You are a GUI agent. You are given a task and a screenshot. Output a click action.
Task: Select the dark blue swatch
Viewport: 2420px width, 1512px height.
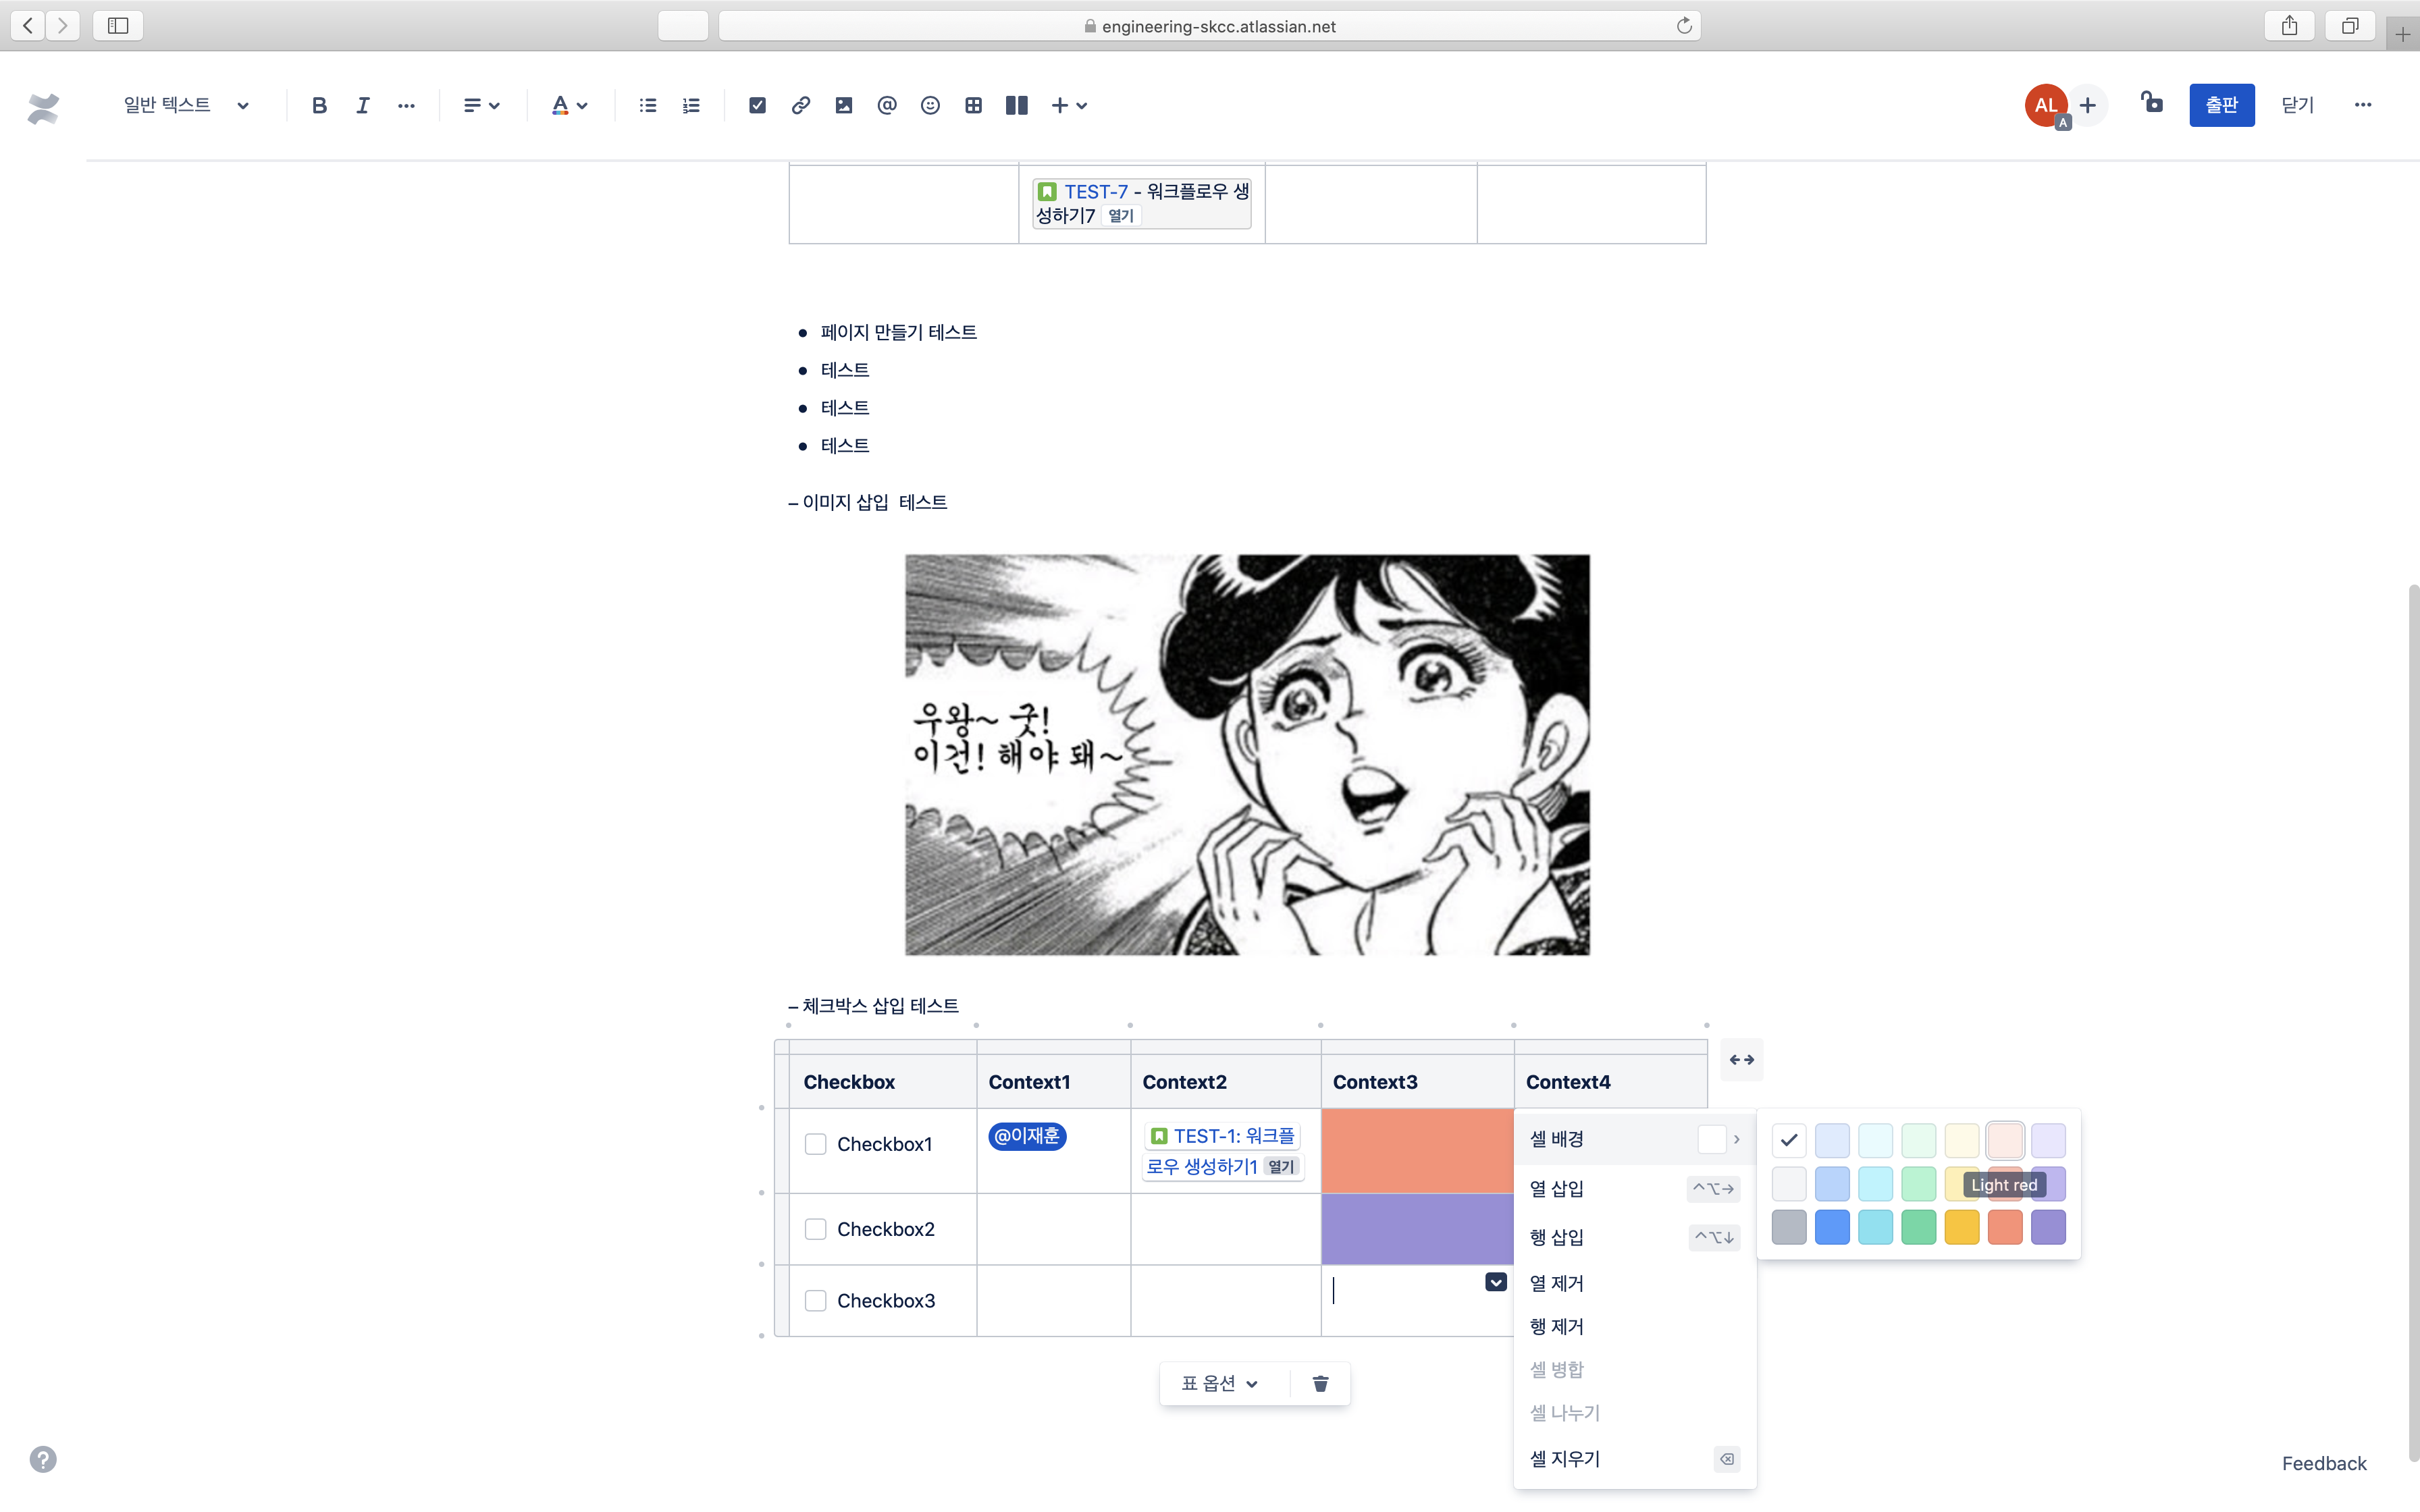1832,1227
